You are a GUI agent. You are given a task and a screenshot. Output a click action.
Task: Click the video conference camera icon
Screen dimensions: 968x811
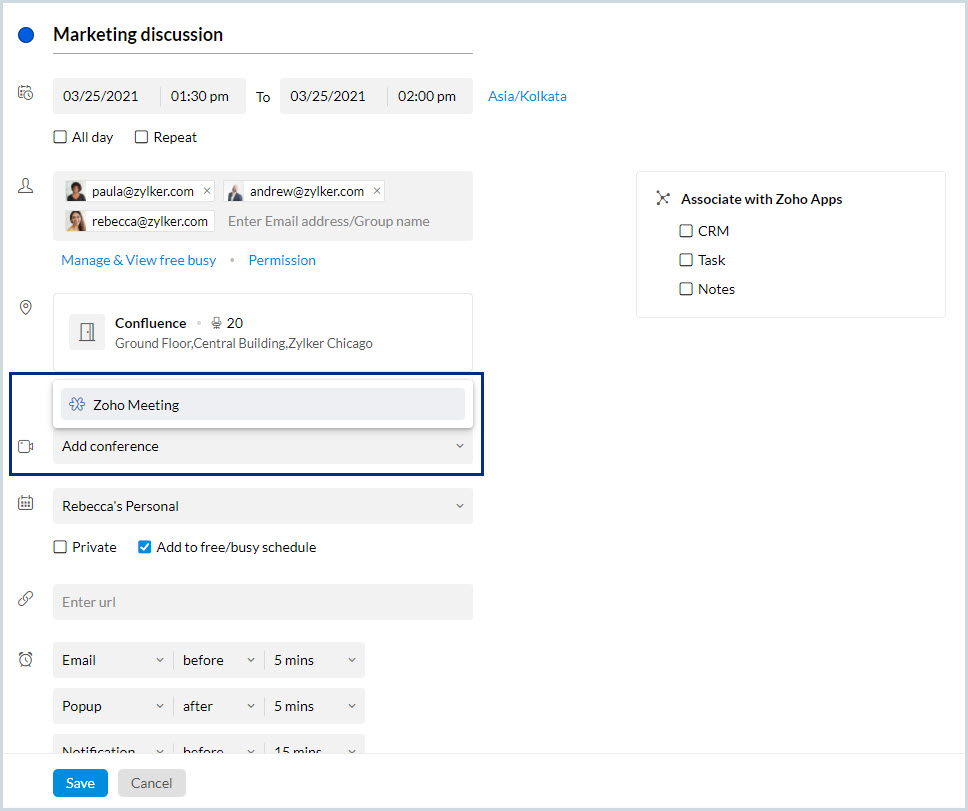(x=26, y=447)
